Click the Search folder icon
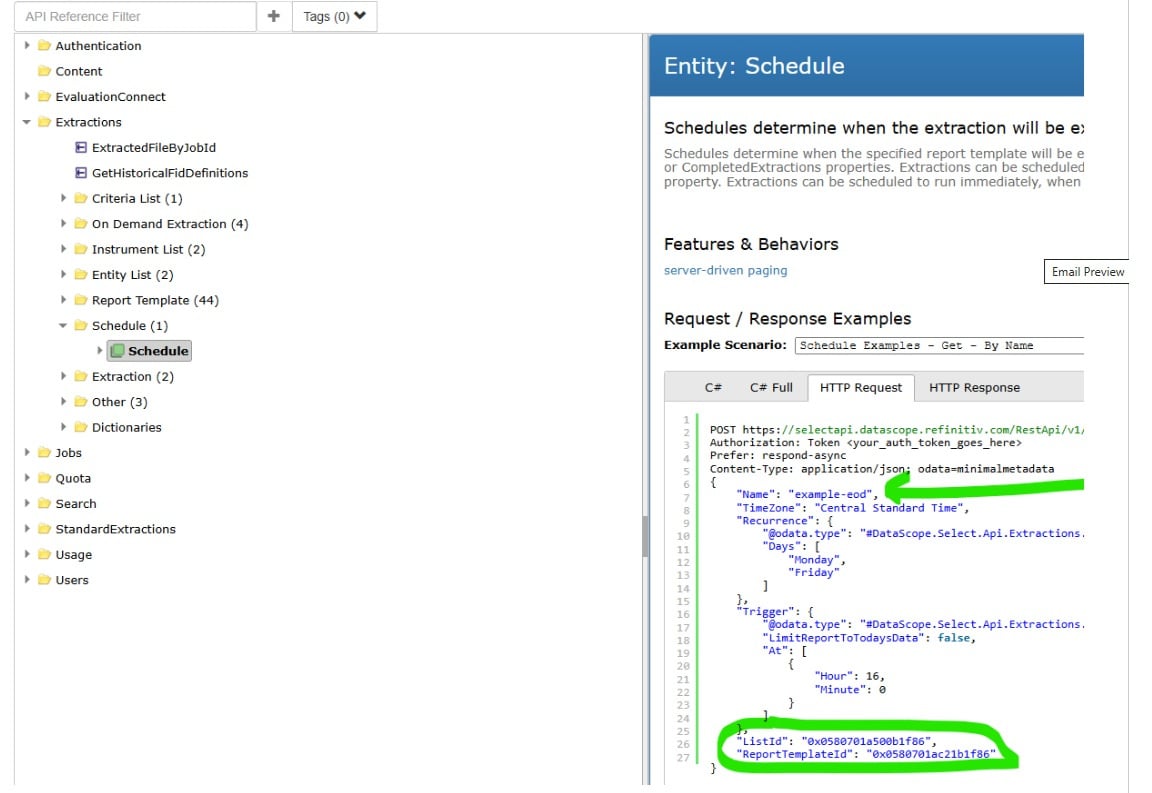The height and width of the screenshot is (793, 1152). [x=45, y=503]
